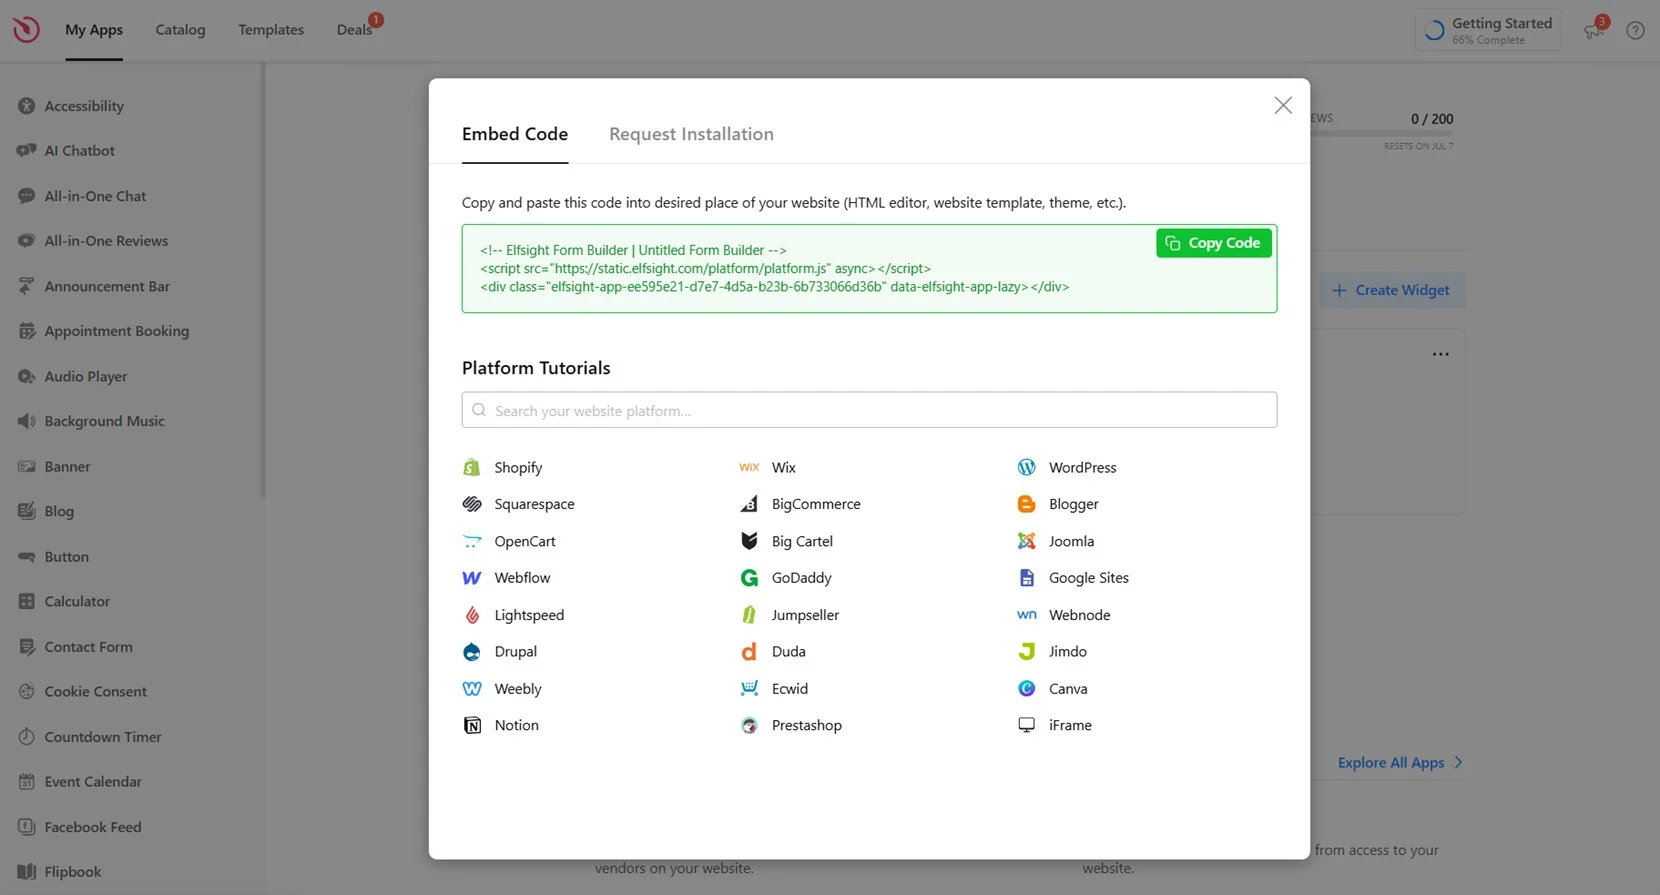
Task: Select Announcement Bar in sidebar
Action: click(107, 286)
